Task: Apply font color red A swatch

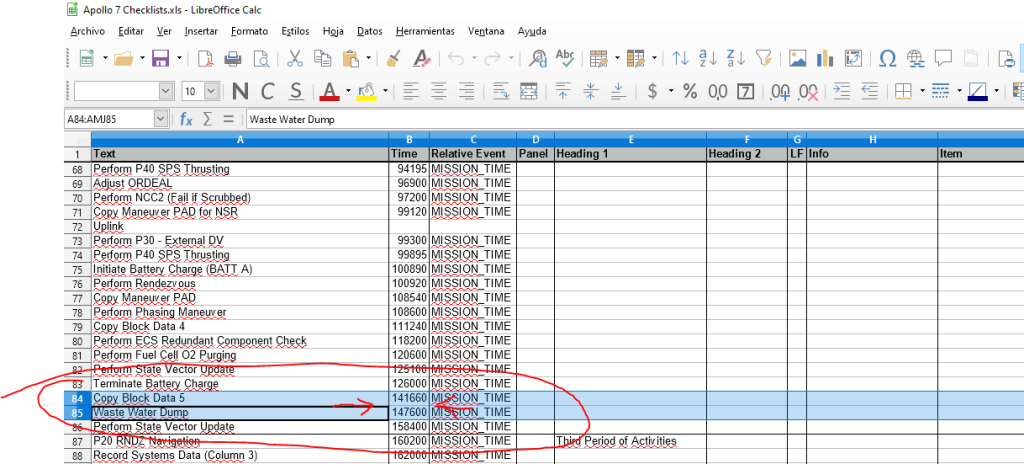Action: tap(329, 91)
